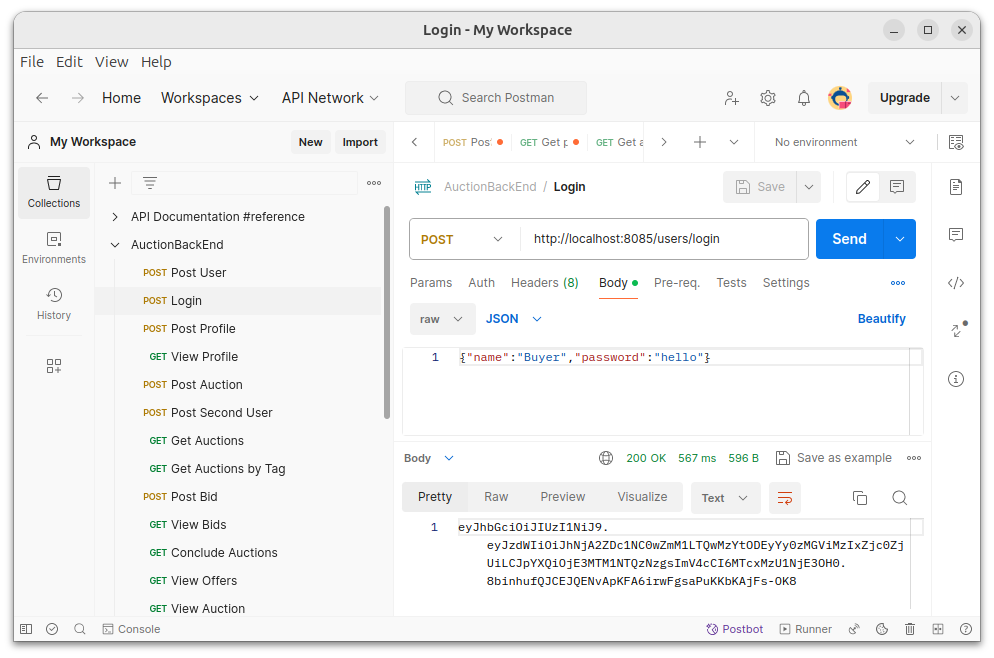
Task: Open the Edit menu
Action: [69, 61]
